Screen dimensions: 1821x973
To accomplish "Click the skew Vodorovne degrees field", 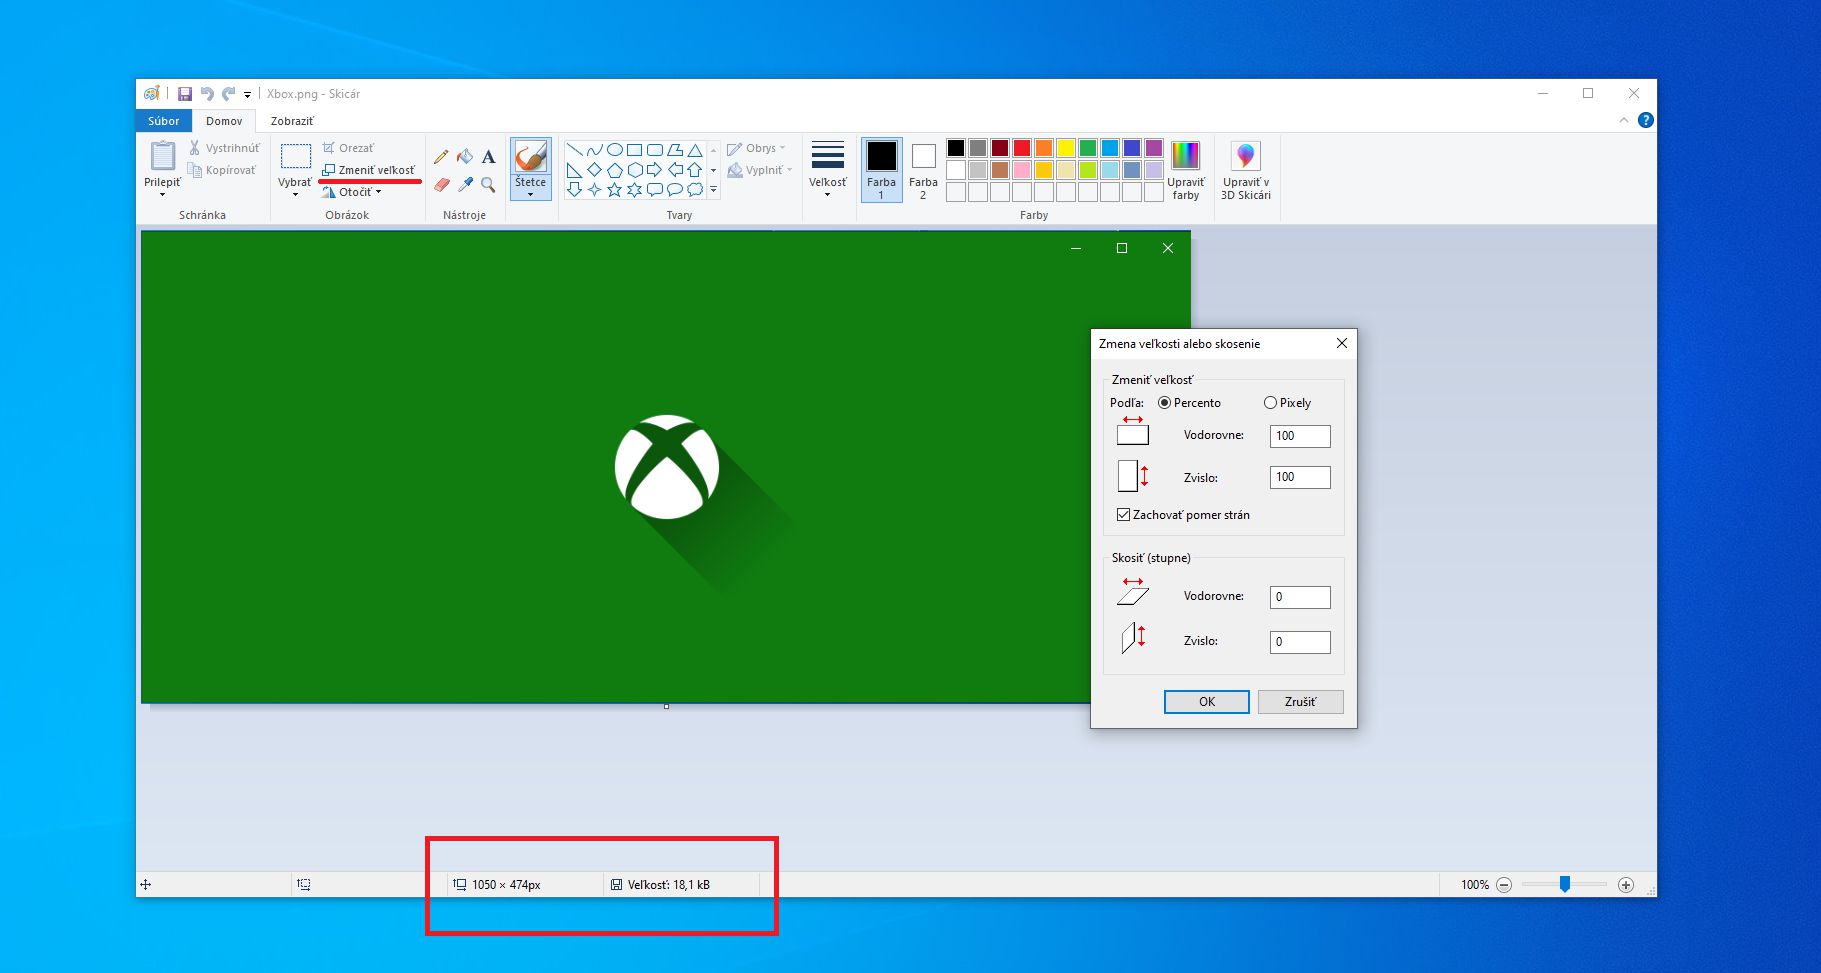I will tap(1300, 597).
